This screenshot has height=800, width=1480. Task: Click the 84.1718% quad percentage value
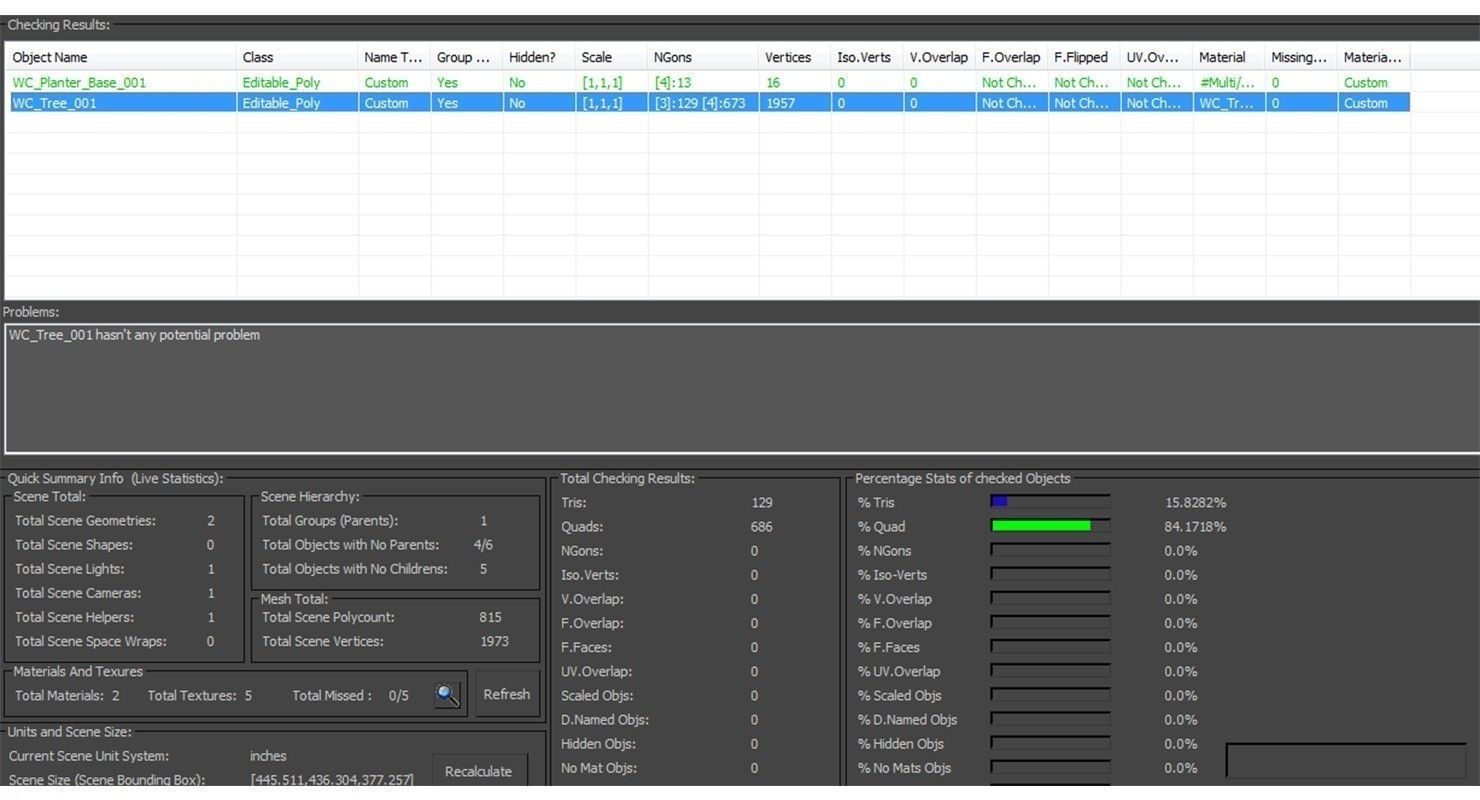(1195, 526)
